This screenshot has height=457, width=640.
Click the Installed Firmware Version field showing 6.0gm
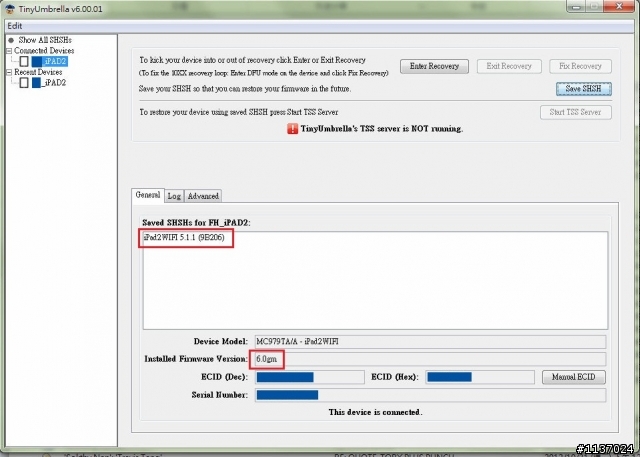pos(430,359)
